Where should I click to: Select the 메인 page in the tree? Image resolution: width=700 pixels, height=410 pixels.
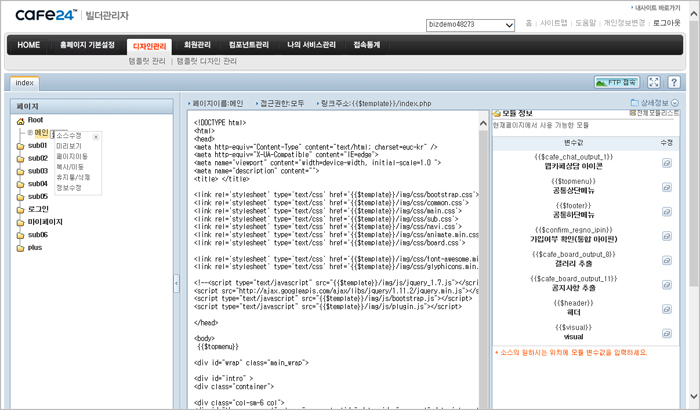click(41, 133)
